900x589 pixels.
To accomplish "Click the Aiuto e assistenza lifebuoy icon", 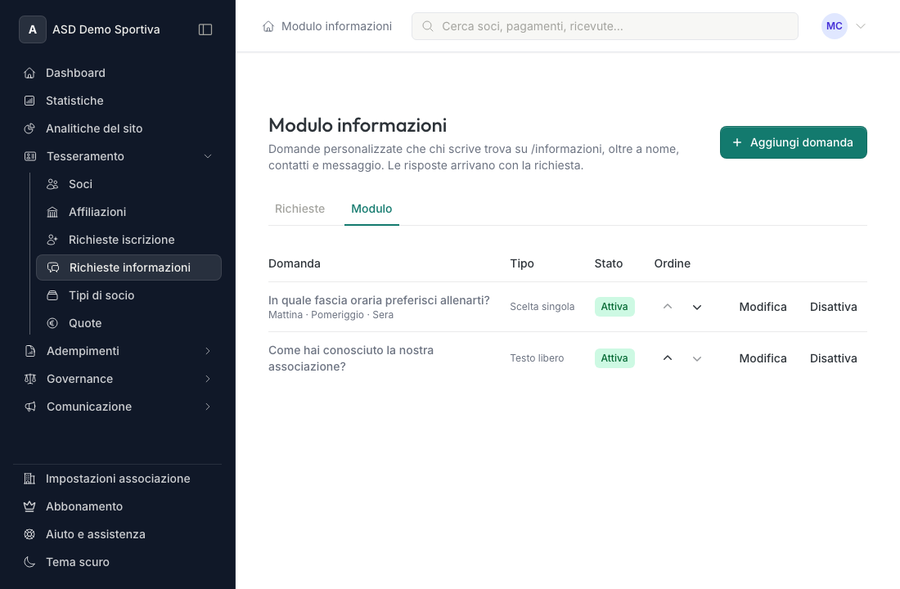I will [30, 534].
